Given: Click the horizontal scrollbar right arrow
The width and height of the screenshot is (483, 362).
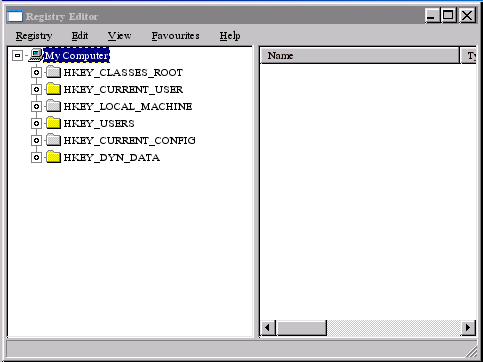Looking at the screenshot, I should tap(468, 328).
